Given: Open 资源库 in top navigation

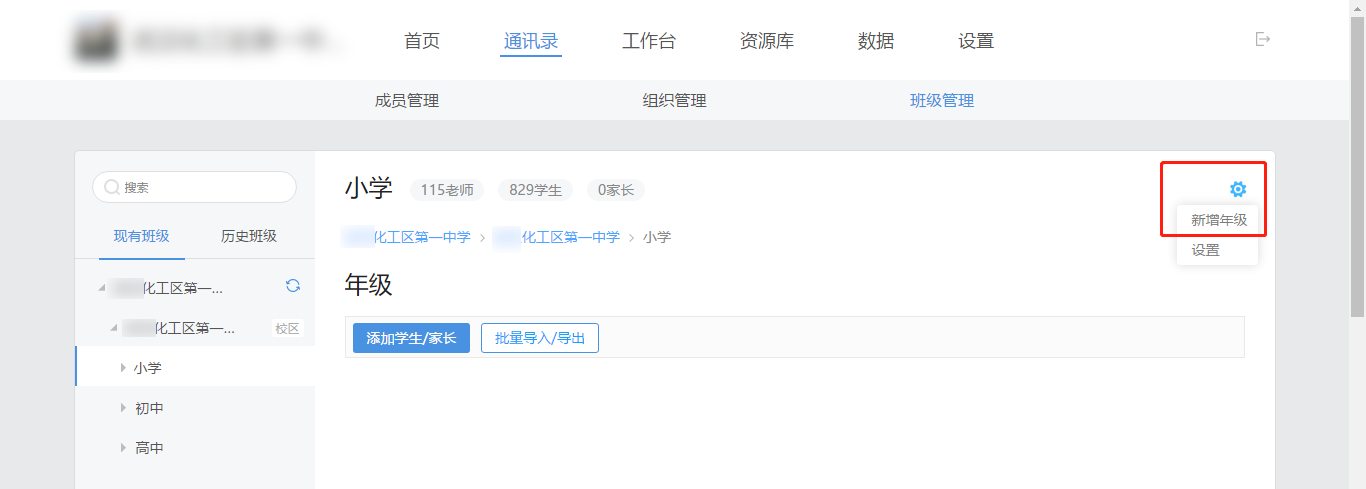Looking at the screenshot, I should (766, 41).
